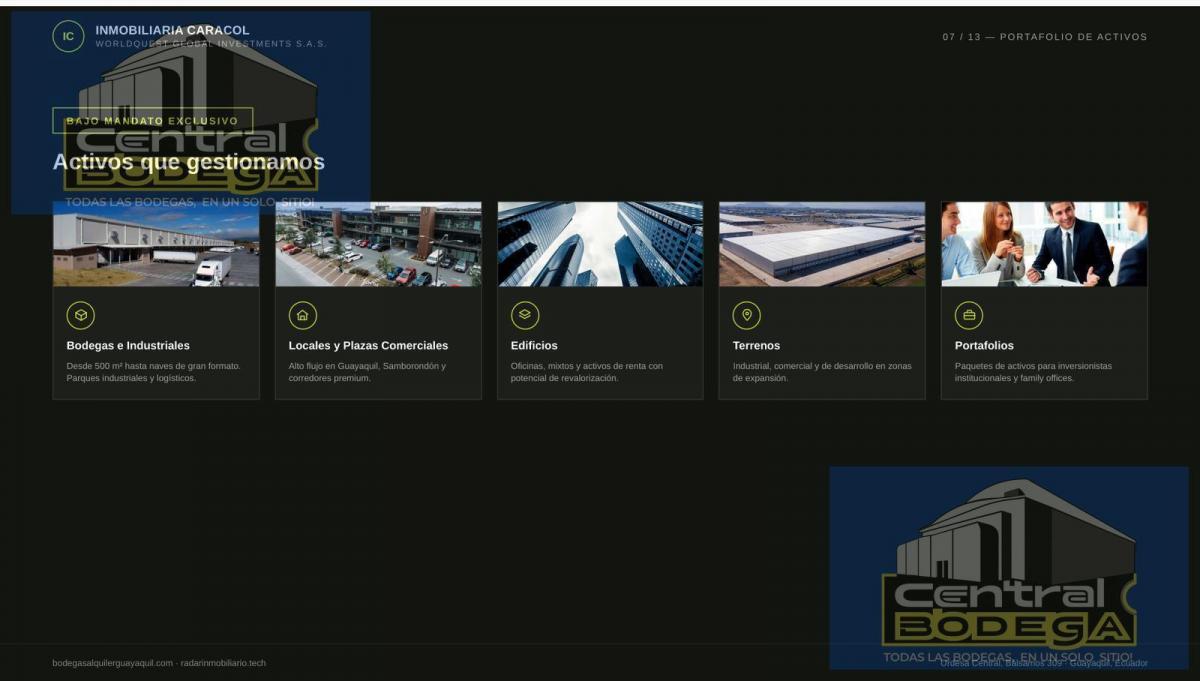
Task: Open the commercial plaza parking photo
Action: [x=378, y=244]
